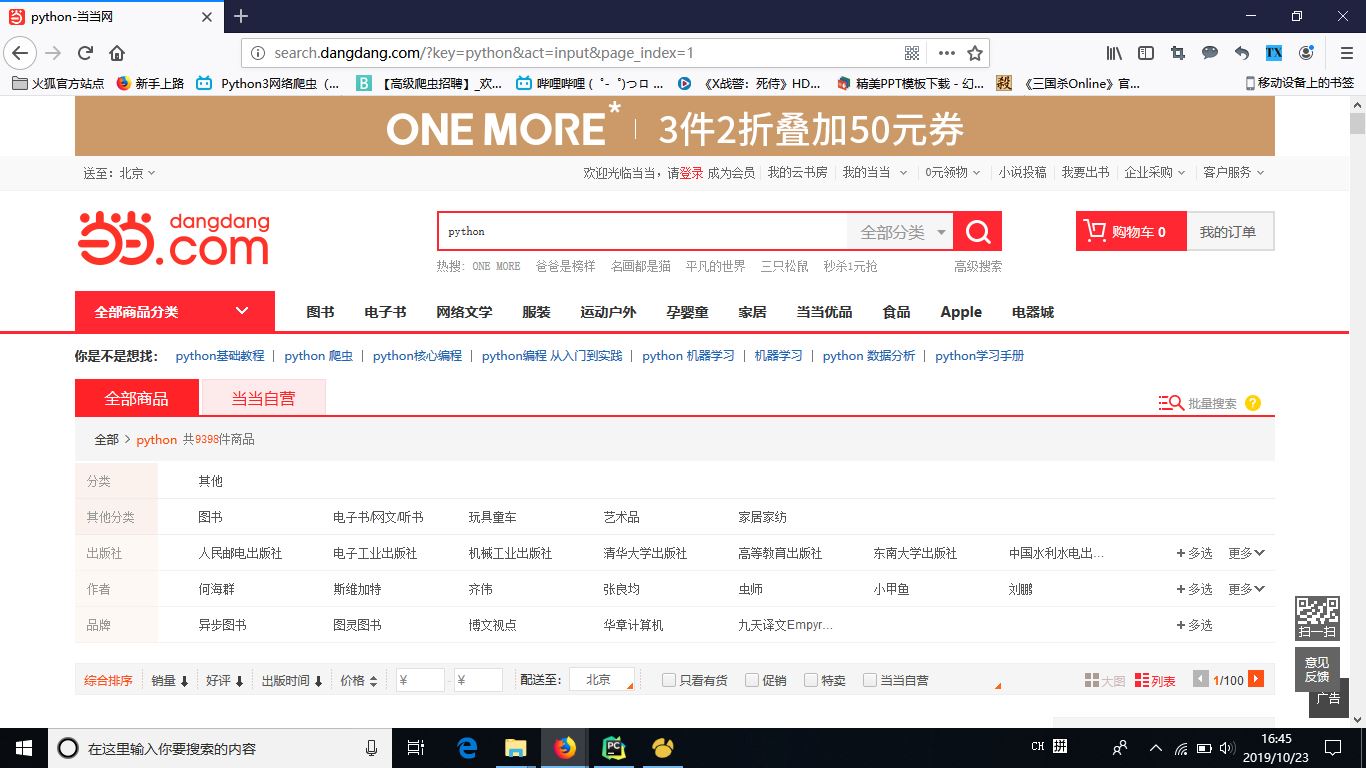Click the ONE MORE promotion banner

pyautogui.click(x=675, y=126)
